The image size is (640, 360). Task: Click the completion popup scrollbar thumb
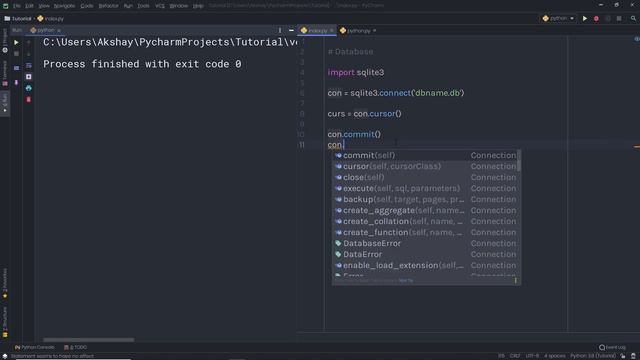click(x=519, y=161)
